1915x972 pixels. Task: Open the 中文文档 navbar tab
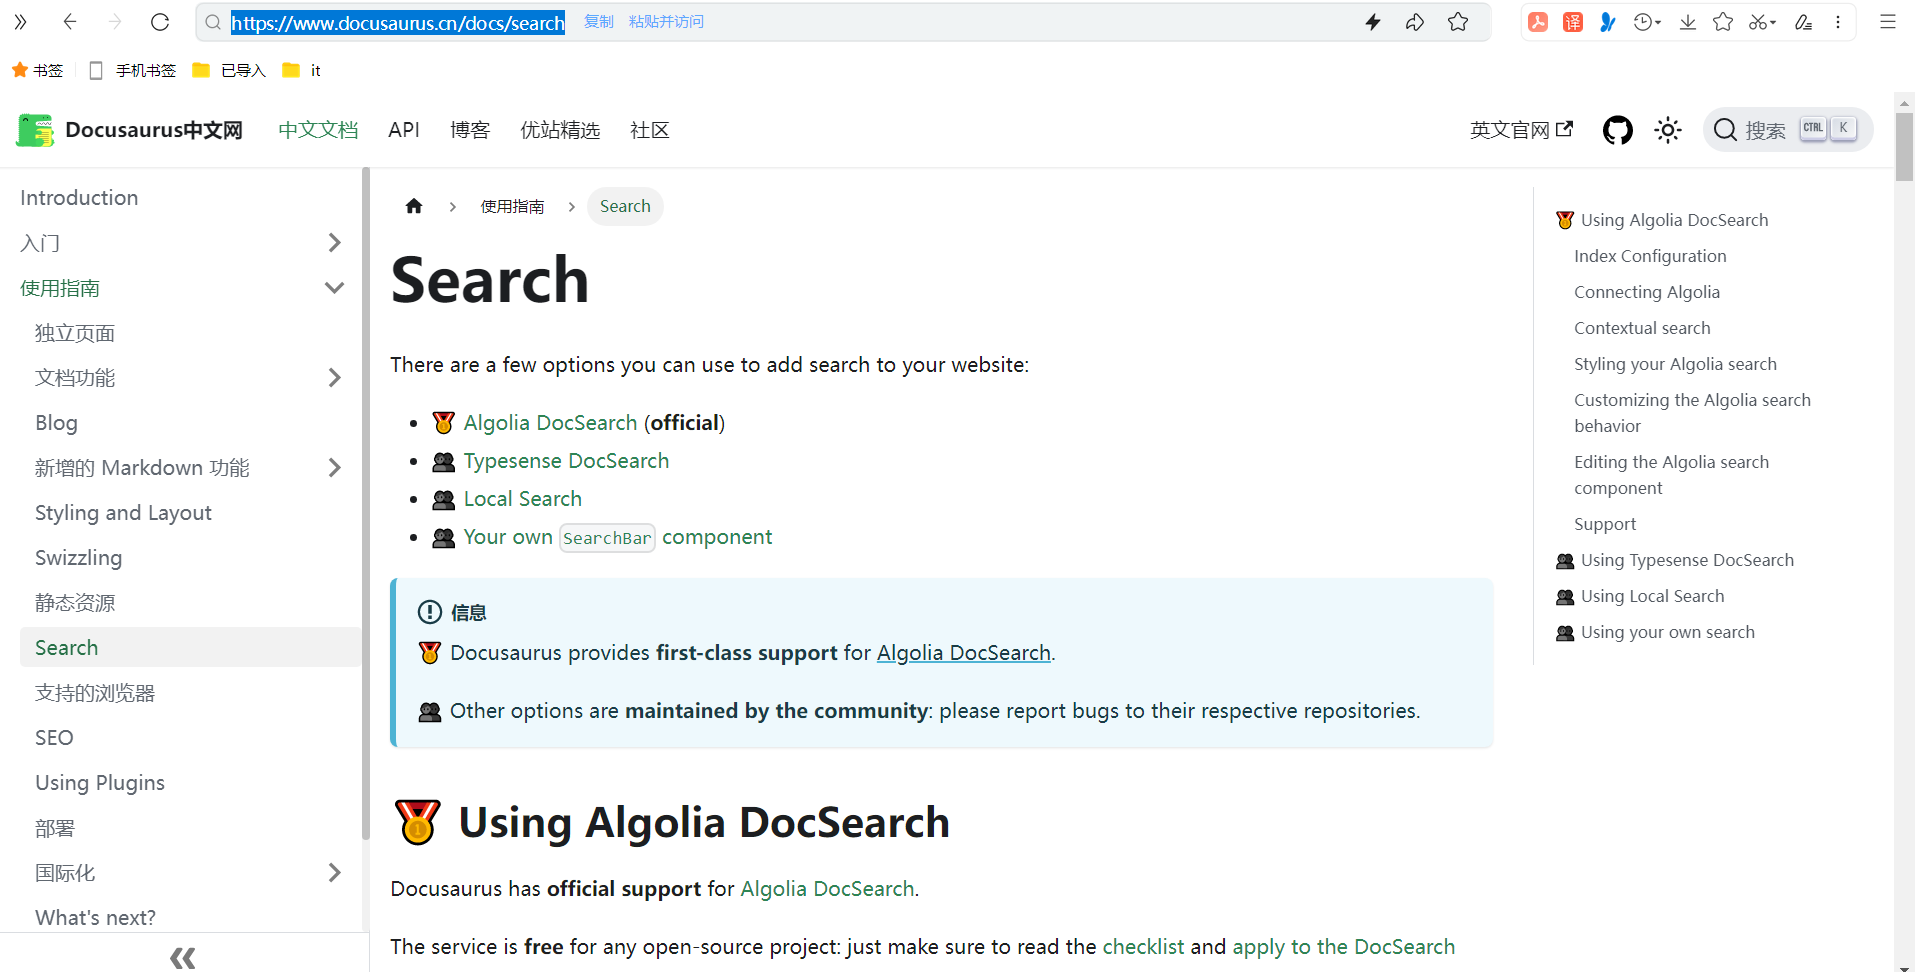pos(318,130)
